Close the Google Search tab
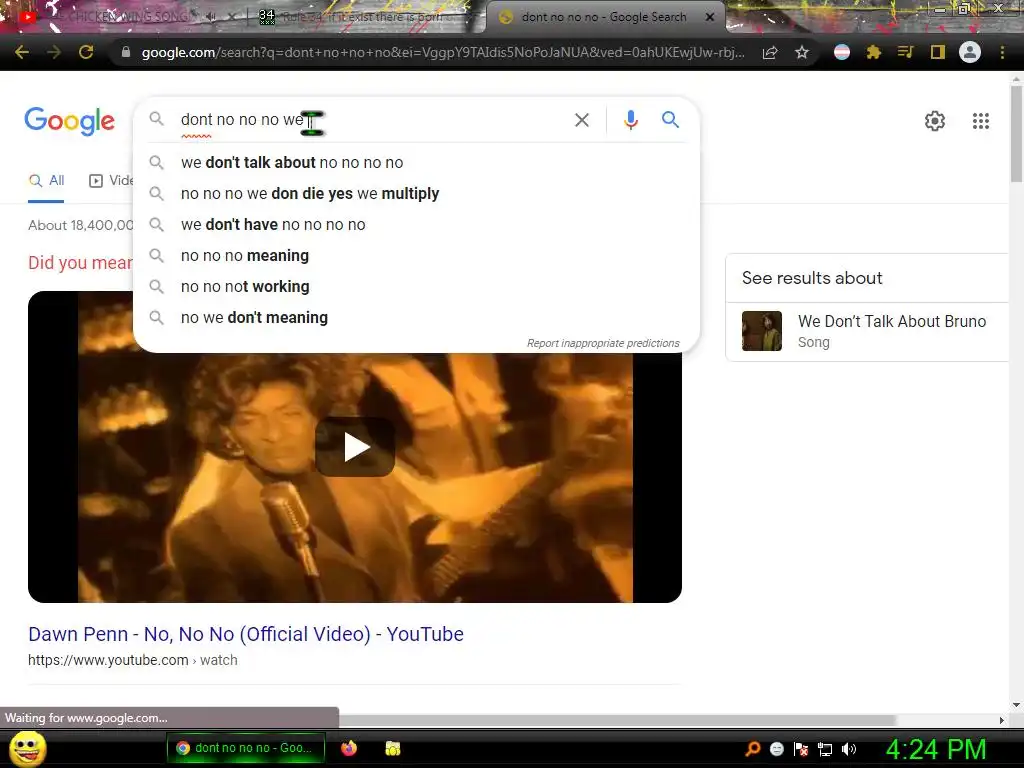 [710, 18]
